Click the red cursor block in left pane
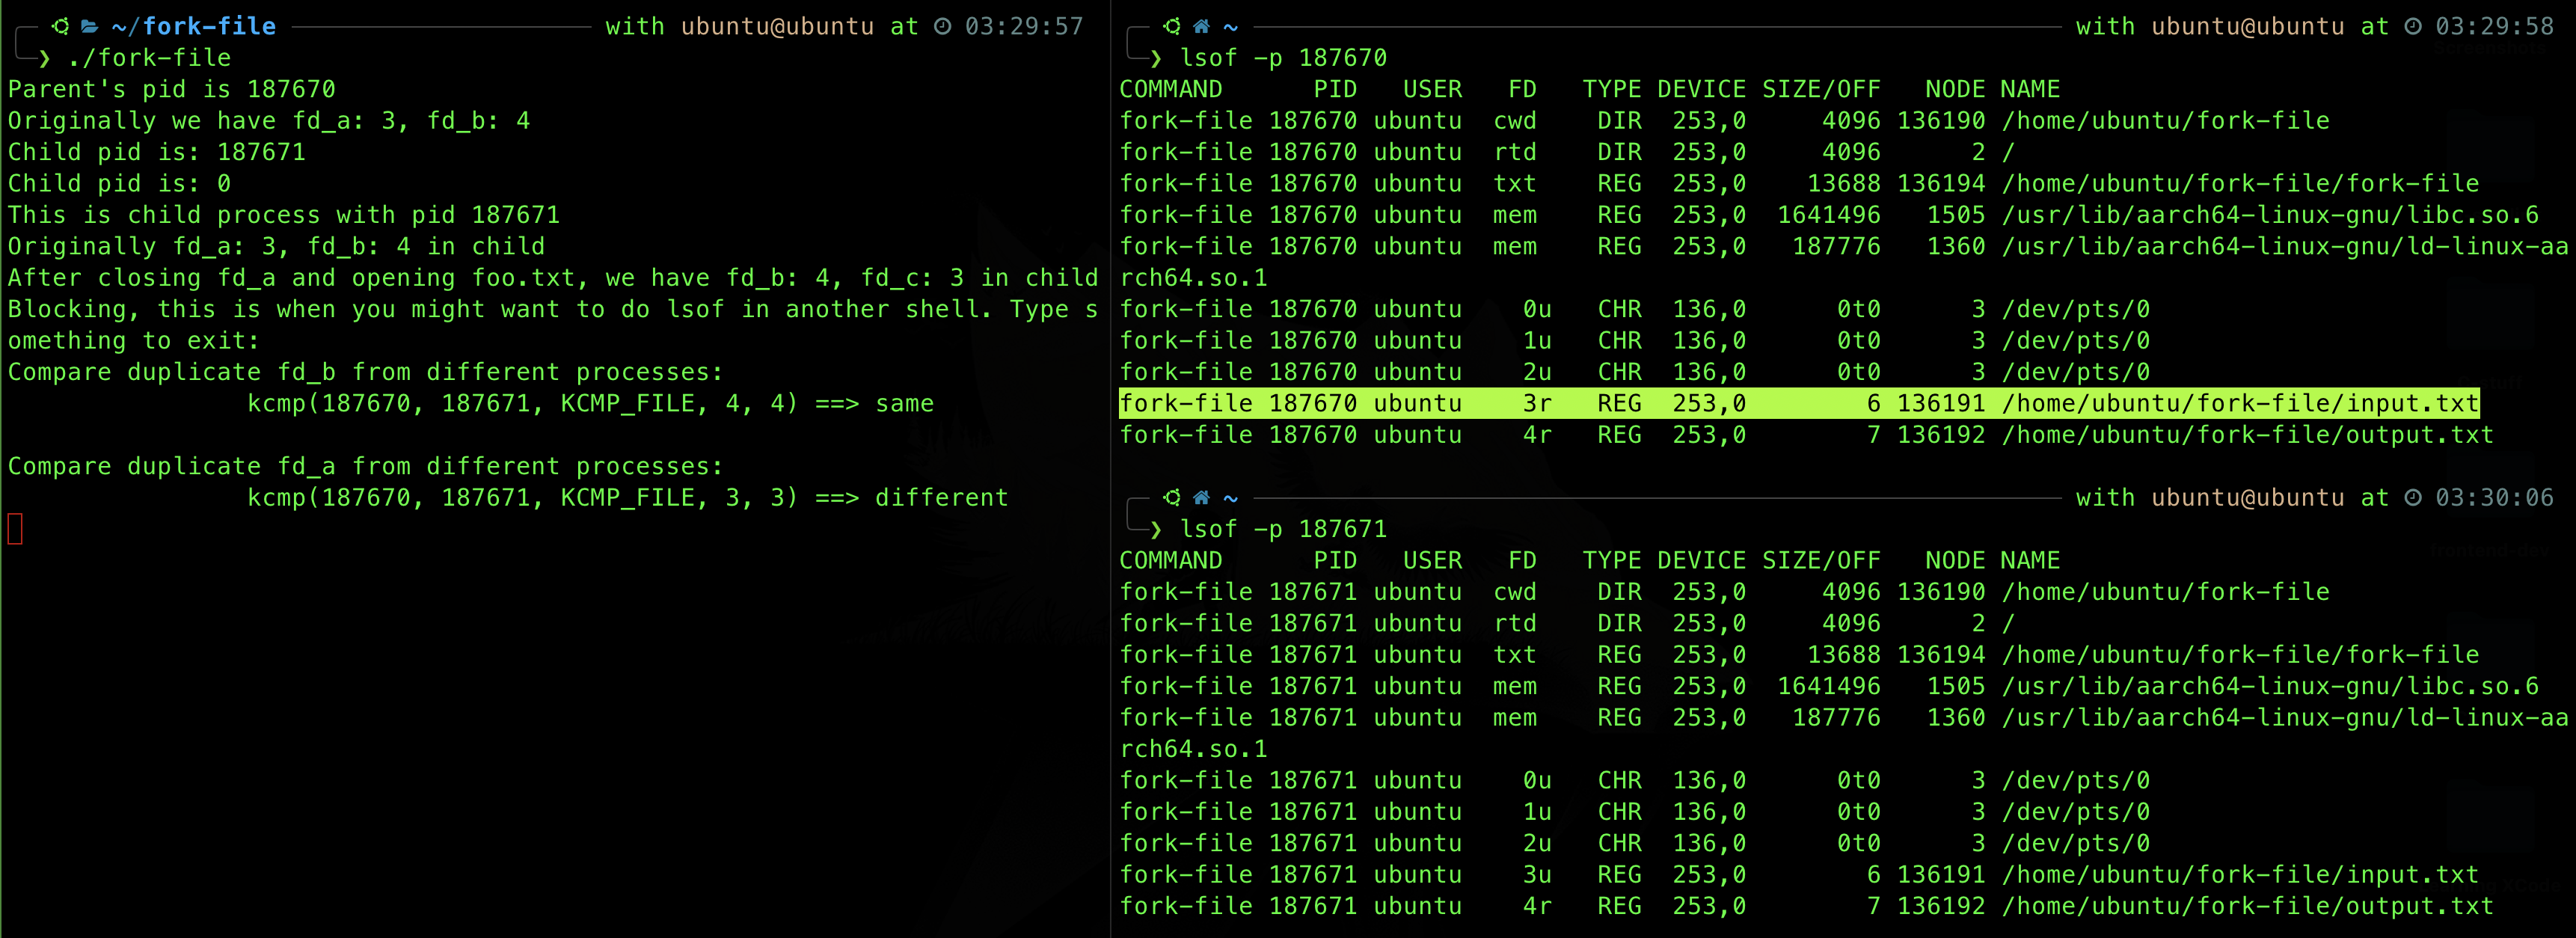The image size is (2576, 938). pyautogui.click(x=15, y=529)
